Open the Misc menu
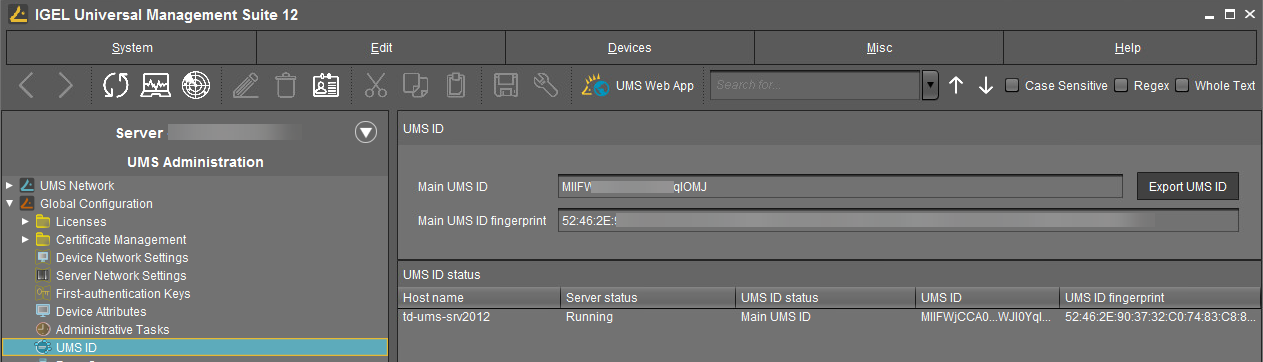Image resolution: width=1263 pixels, height=362 pixels. coord(879,48)
